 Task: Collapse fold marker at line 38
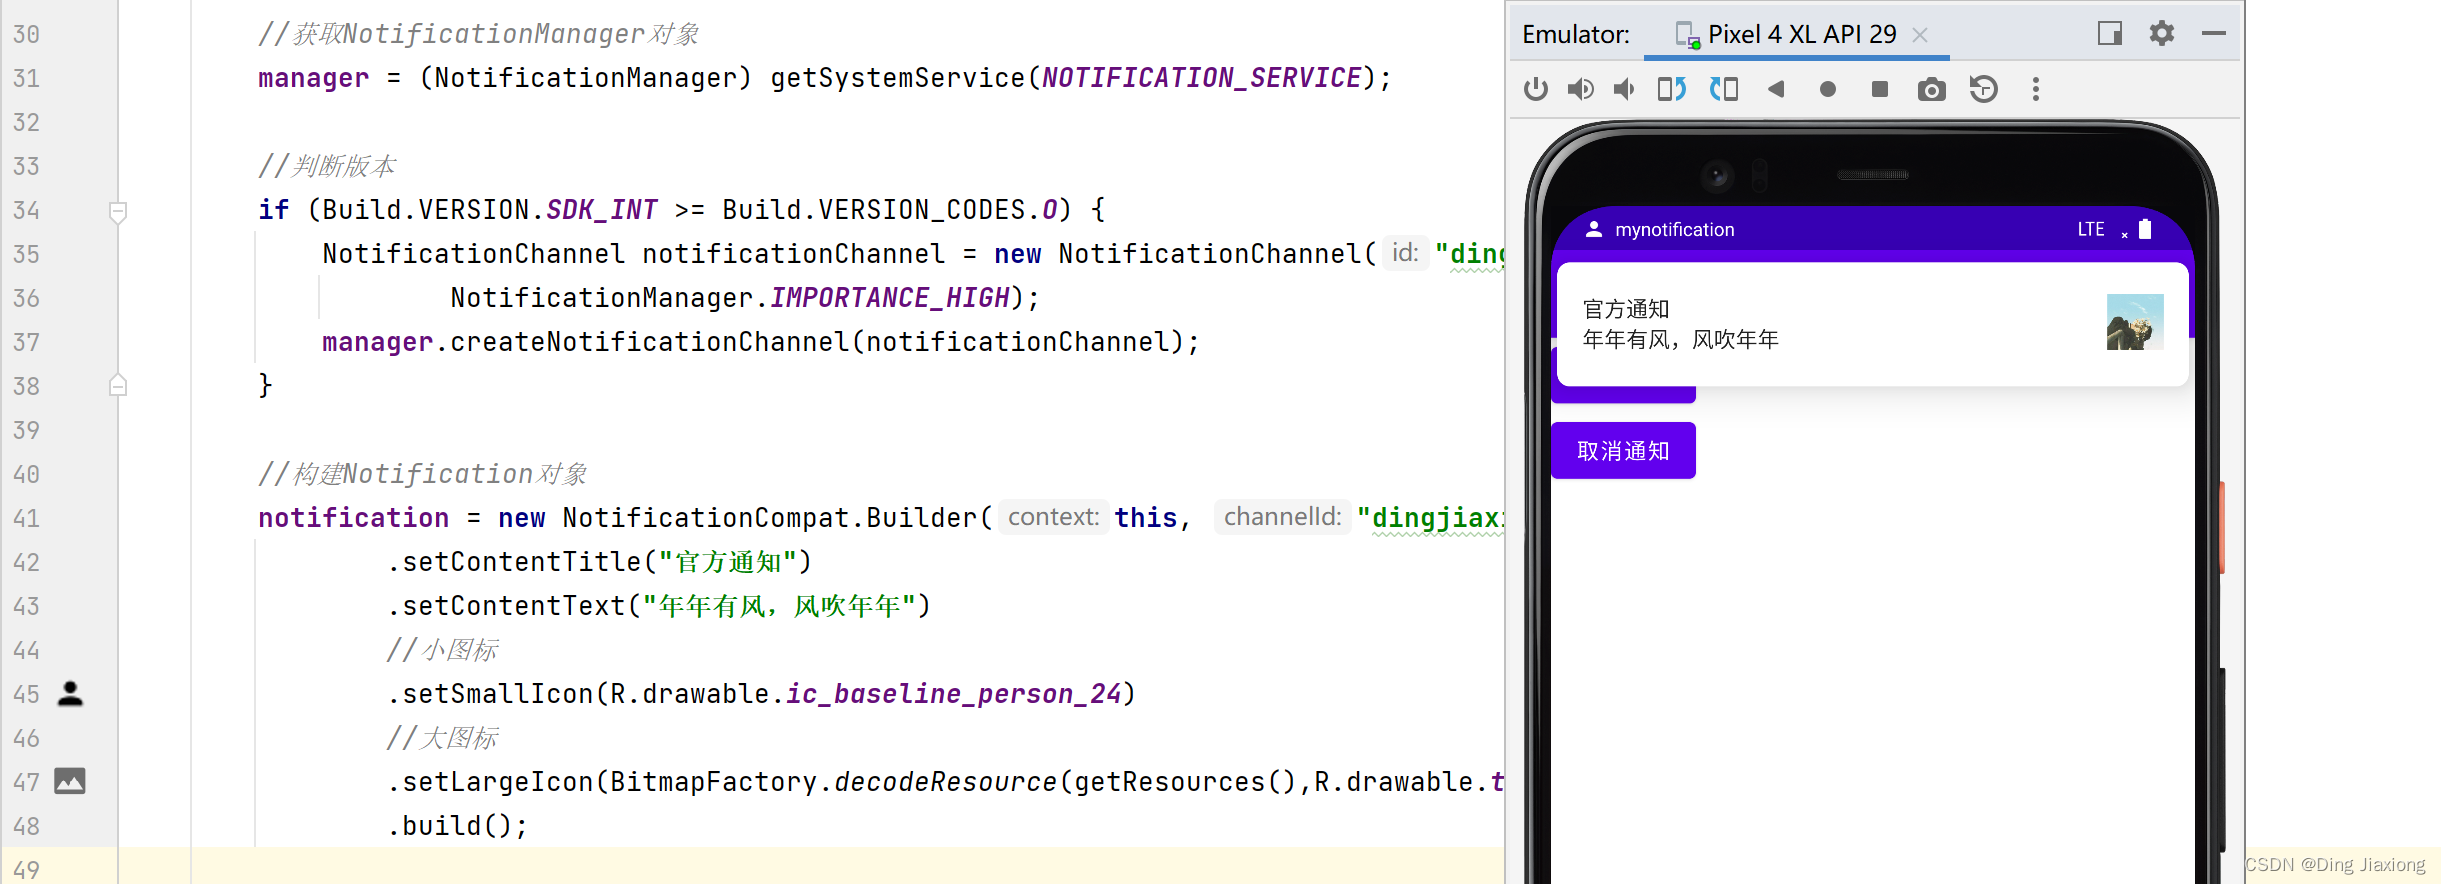(x=118, y=385)
